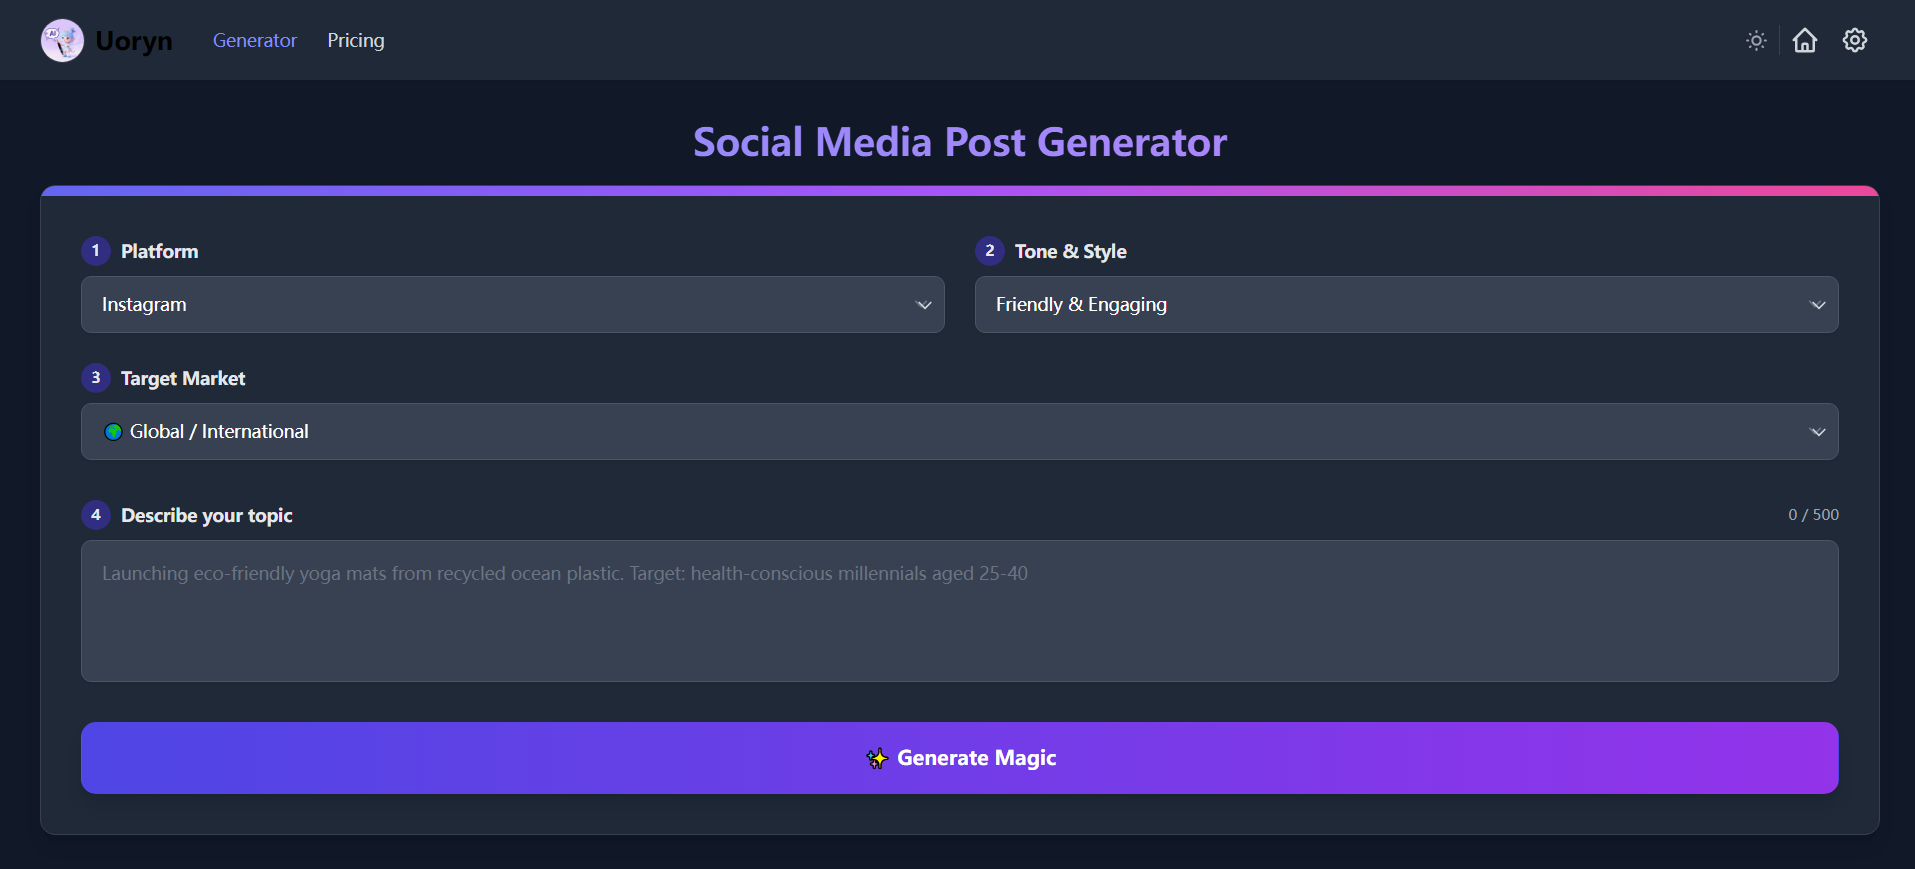Screen dimensions: 1915x869
Task: Click the green globe indicator beside Global / International
Action: pos(114,431)
